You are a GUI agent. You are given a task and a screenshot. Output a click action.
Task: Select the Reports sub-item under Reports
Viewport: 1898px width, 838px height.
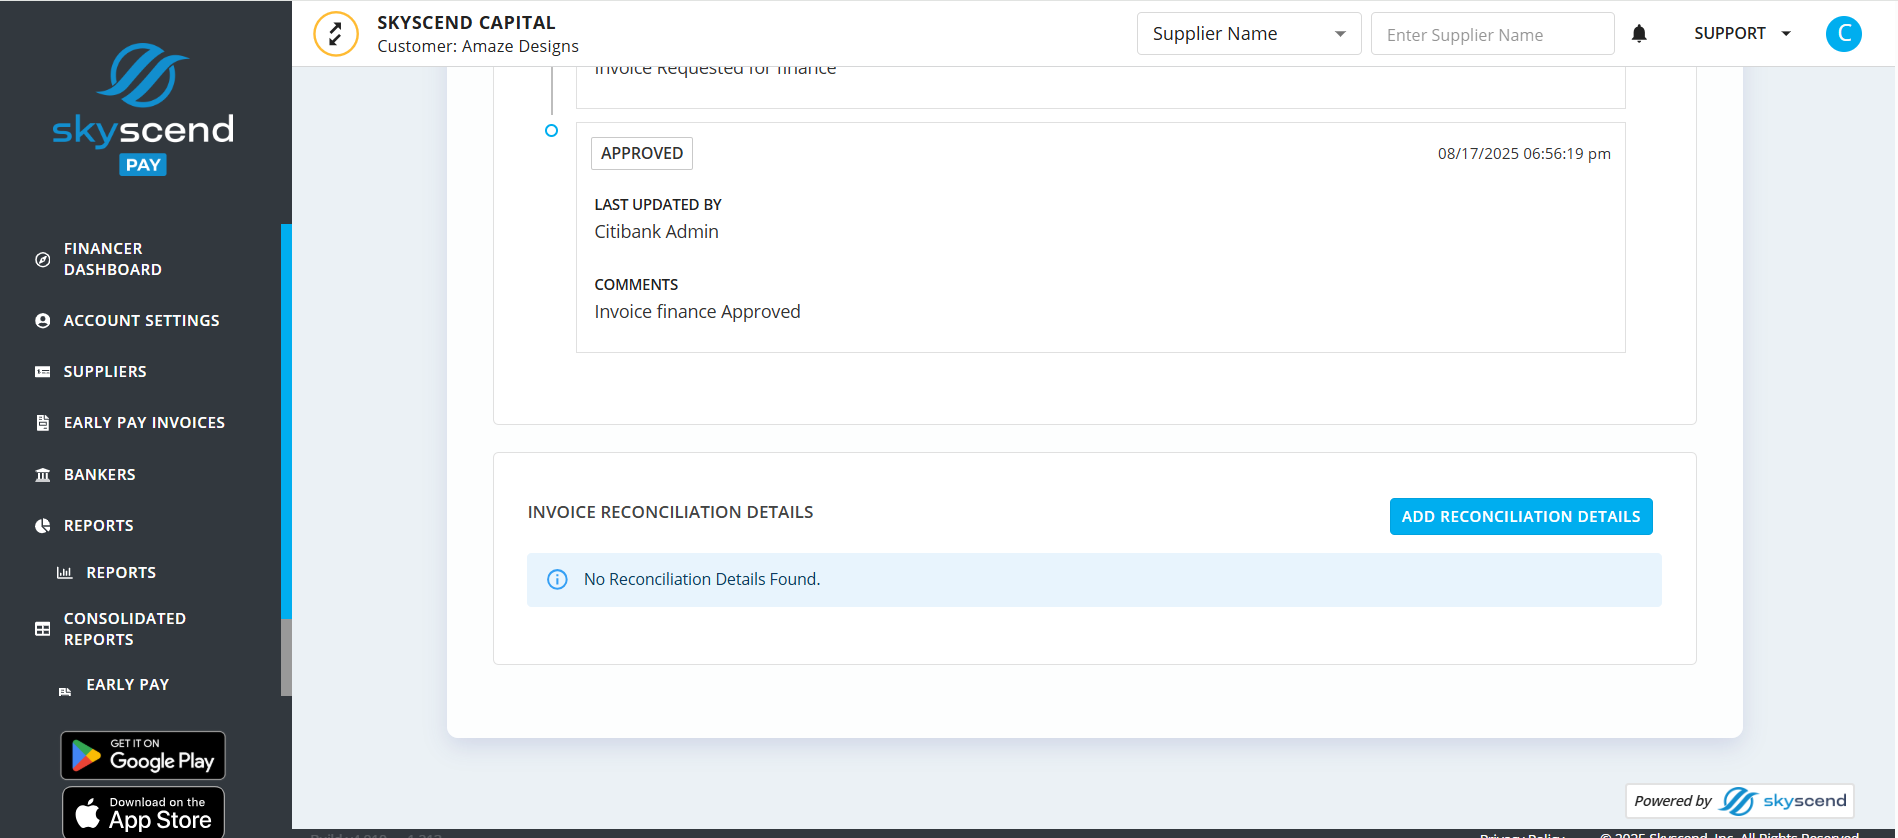click(x=121, y=573)
